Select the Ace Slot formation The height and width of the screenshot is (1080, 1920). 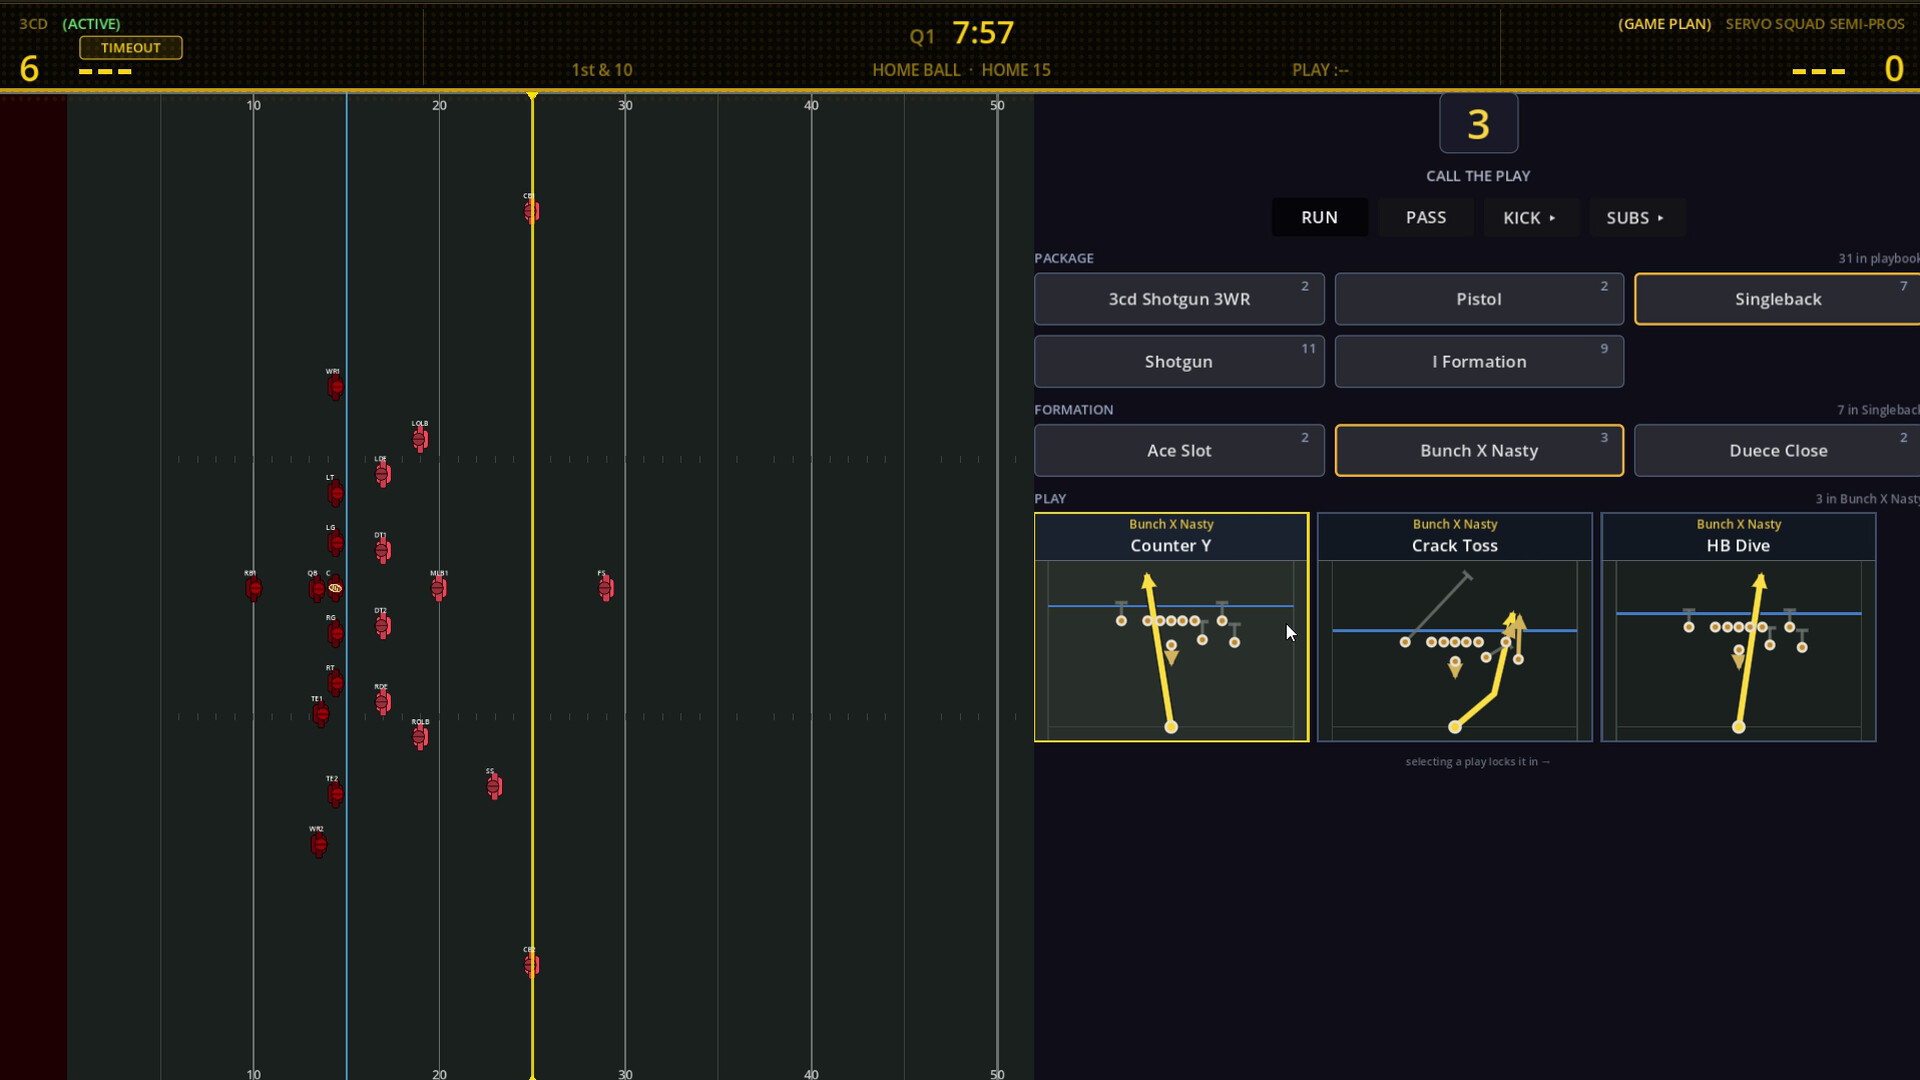[x=1179, y=450]
